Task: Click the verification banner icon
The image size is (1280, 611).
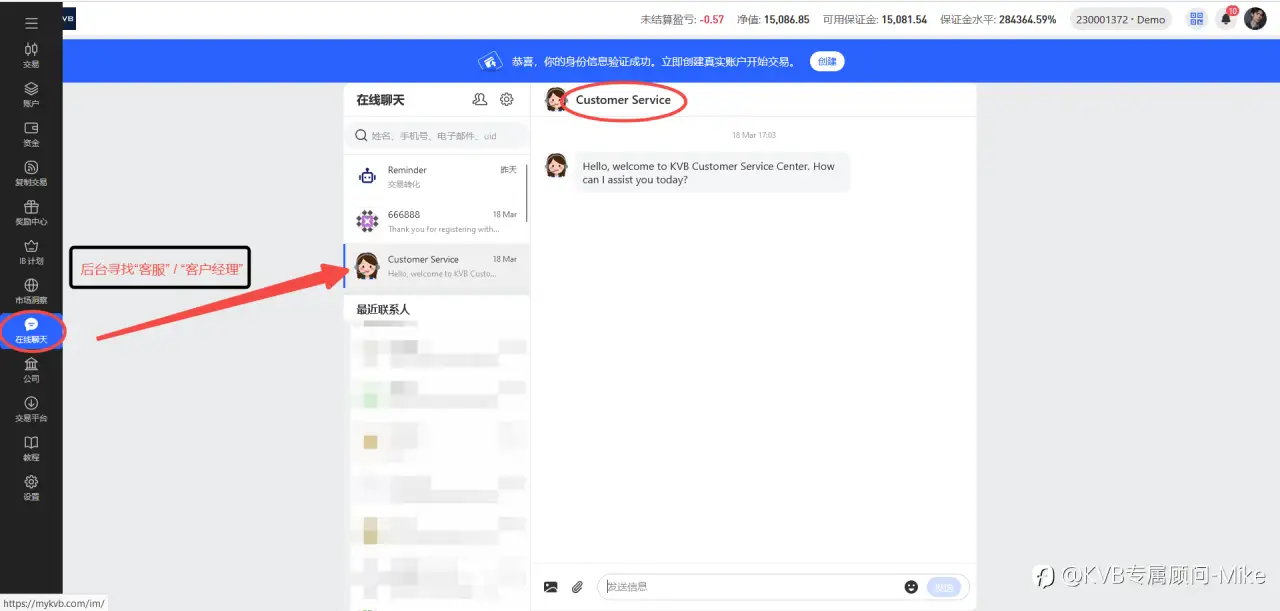Action: pos(490,61)
